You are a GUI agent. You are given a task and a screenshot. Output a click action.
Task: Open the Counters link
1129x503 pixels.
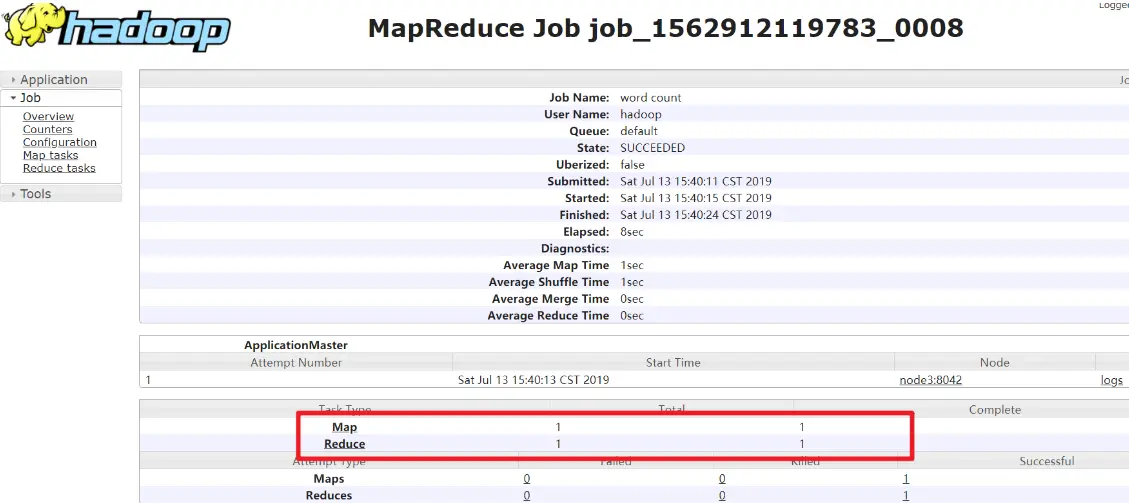point(48,130)
